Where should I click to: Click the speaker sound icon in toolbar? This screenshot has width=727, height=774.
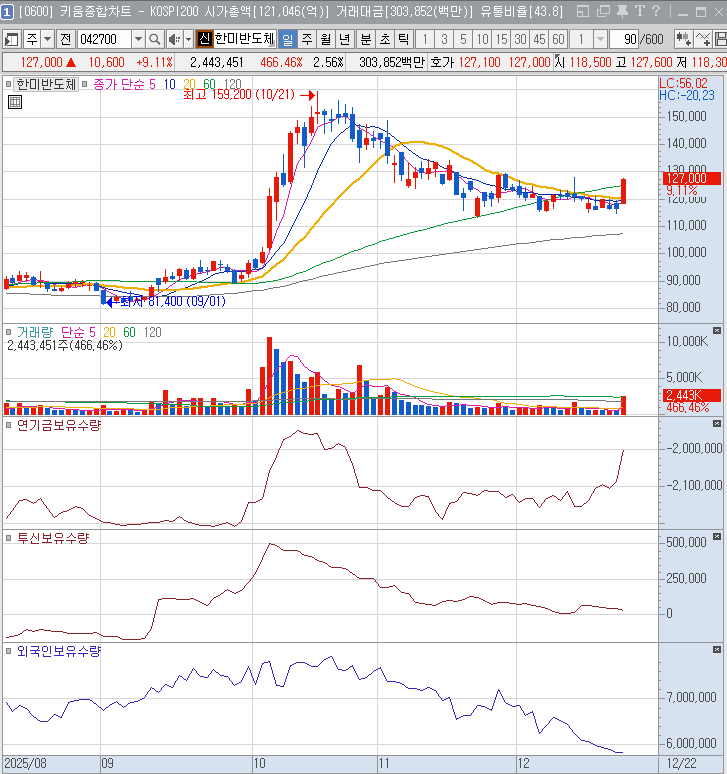point(173,39)
